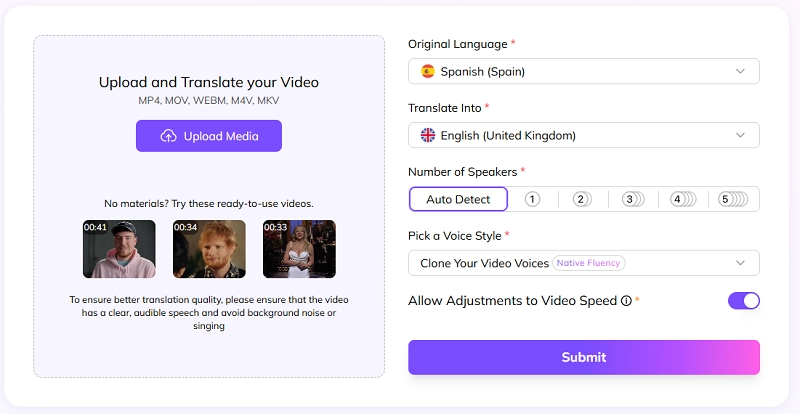Toggle Allow Adjustments to Video Speed switch
The height and width of the screenshot is (414, 800).
(x=743, y=301)
